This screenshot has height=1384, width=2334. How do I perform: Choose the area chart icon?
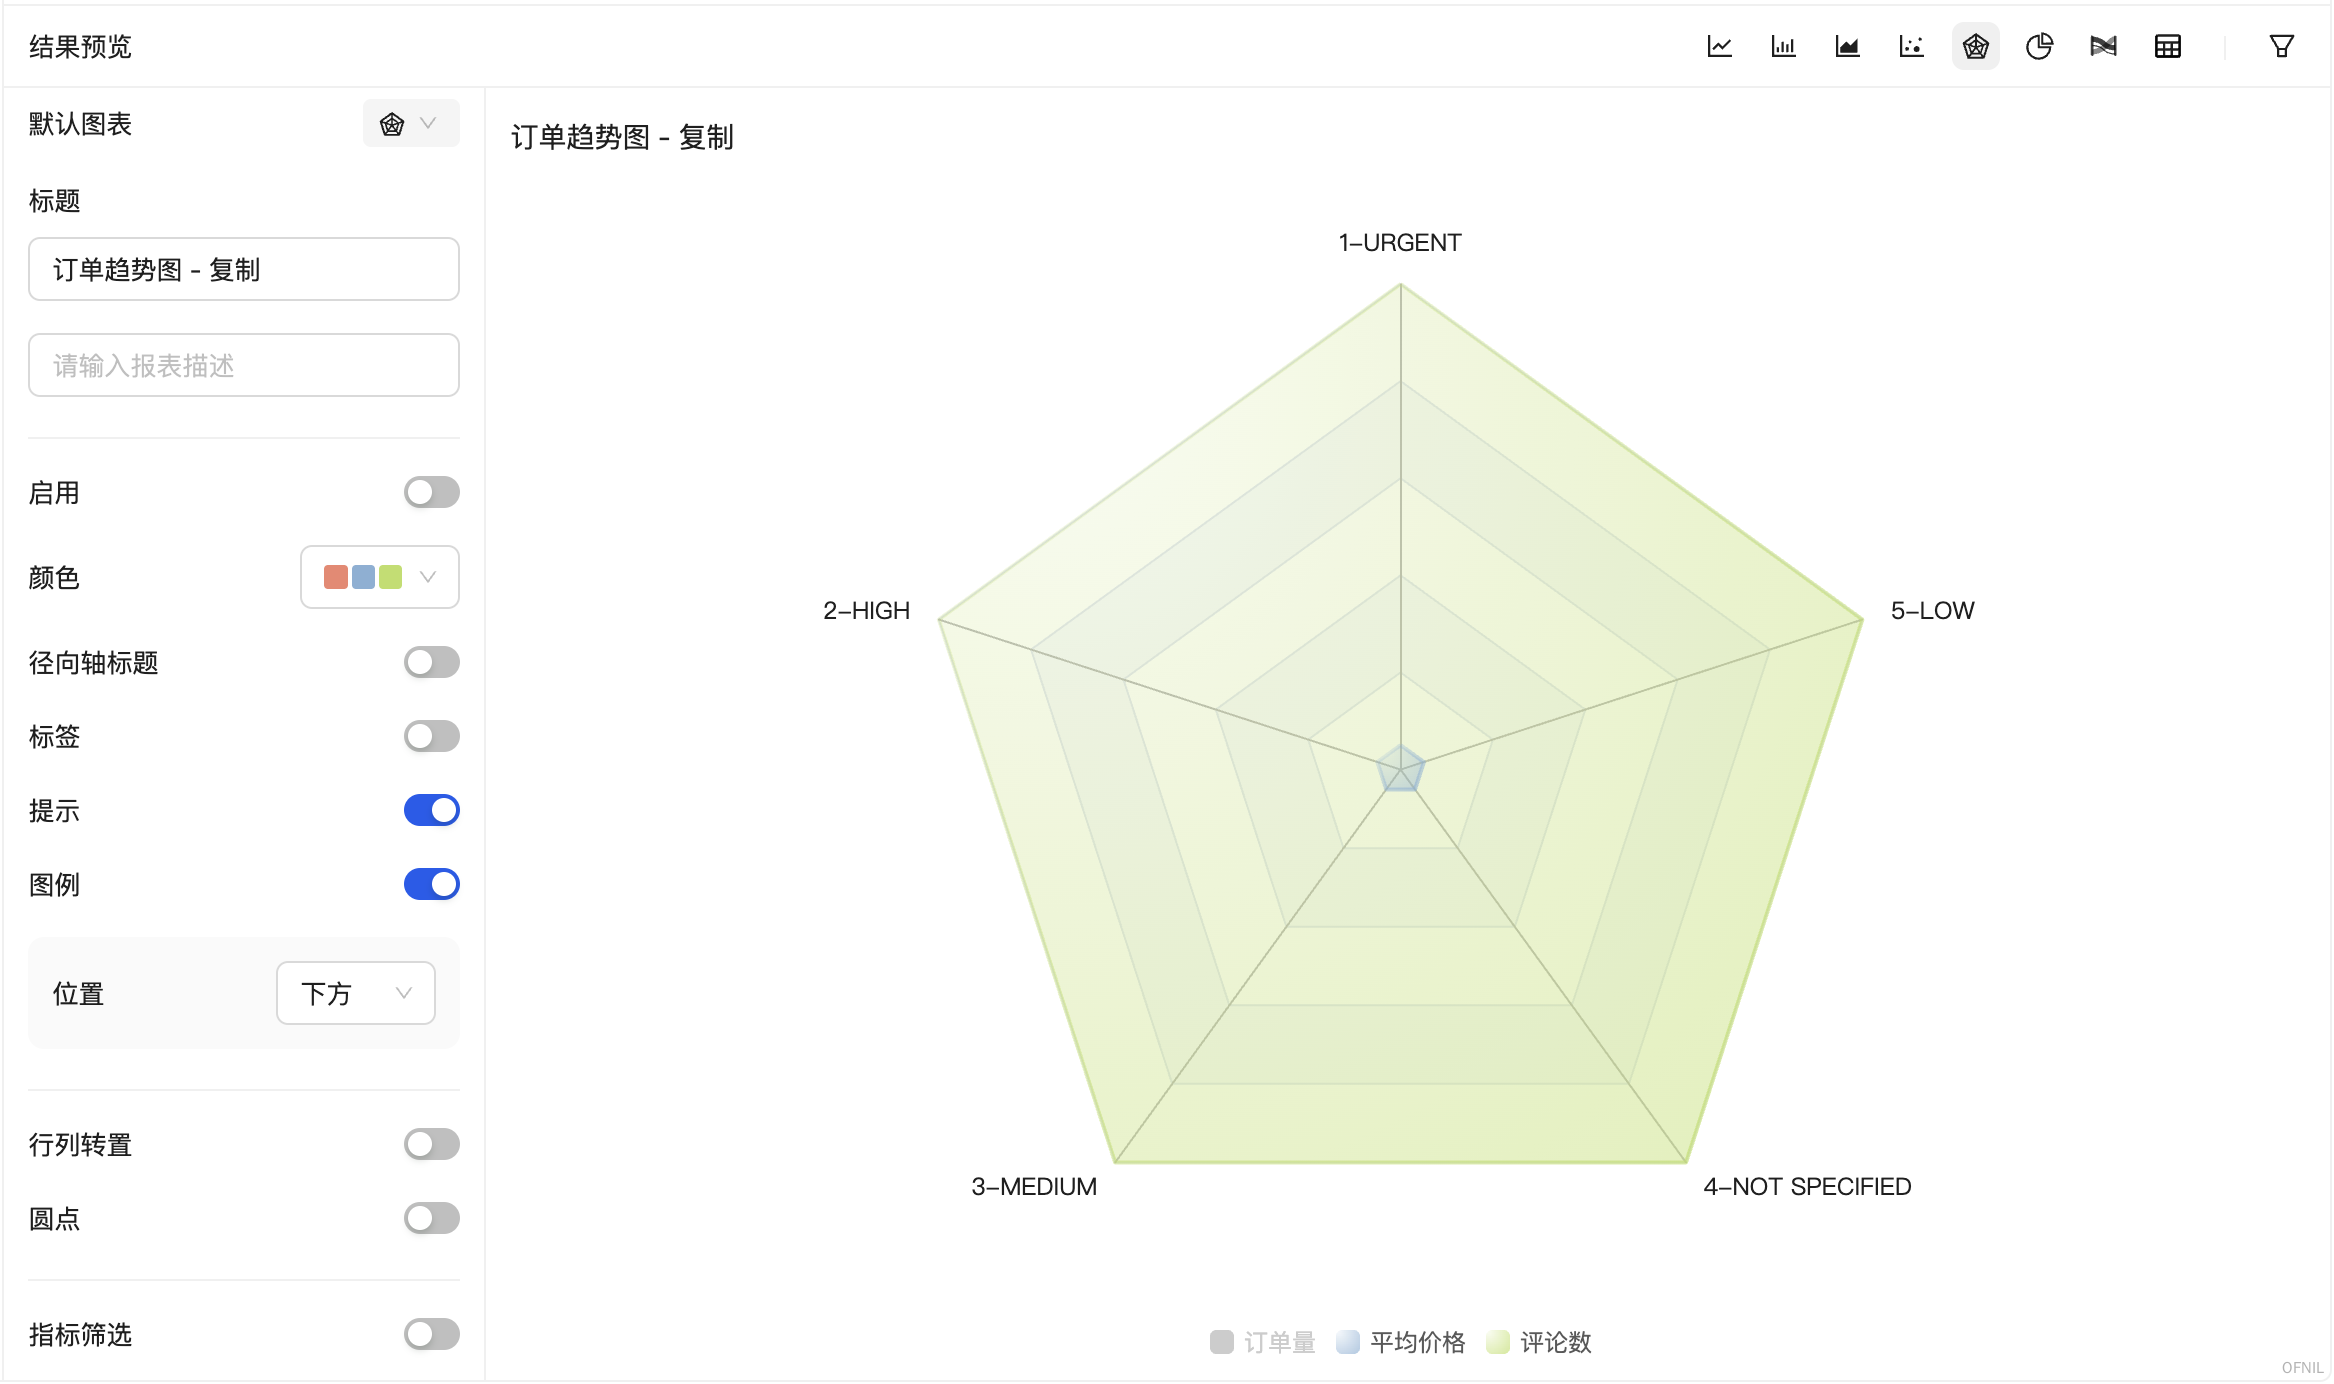1847,46
